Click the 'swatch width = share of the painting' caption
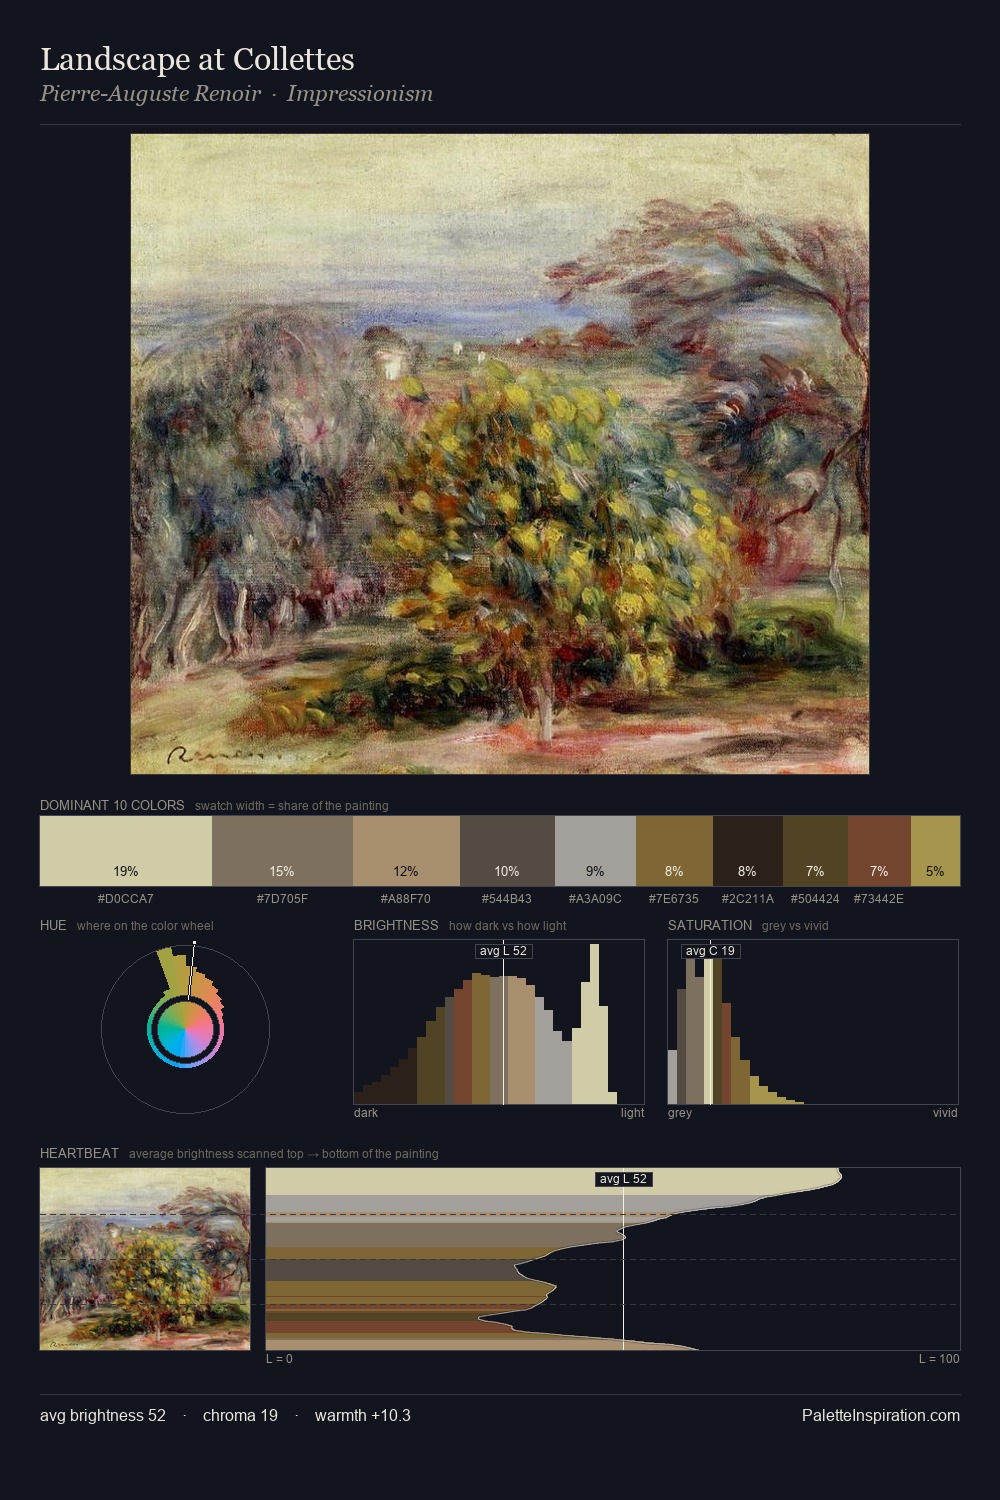1000x1500 pixels. pyautogui.click(x=292, y=805)
